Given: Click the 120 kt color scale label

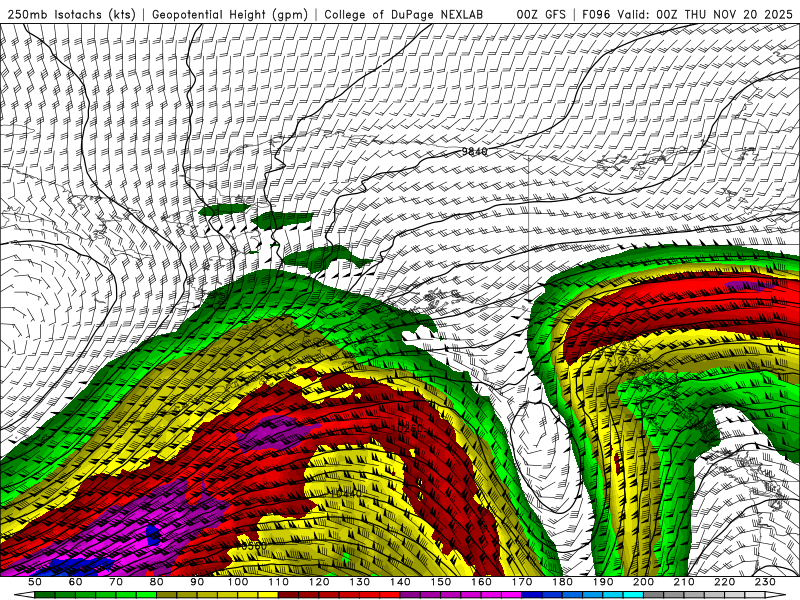Looking at the screenshot, I should click(319, 582).
